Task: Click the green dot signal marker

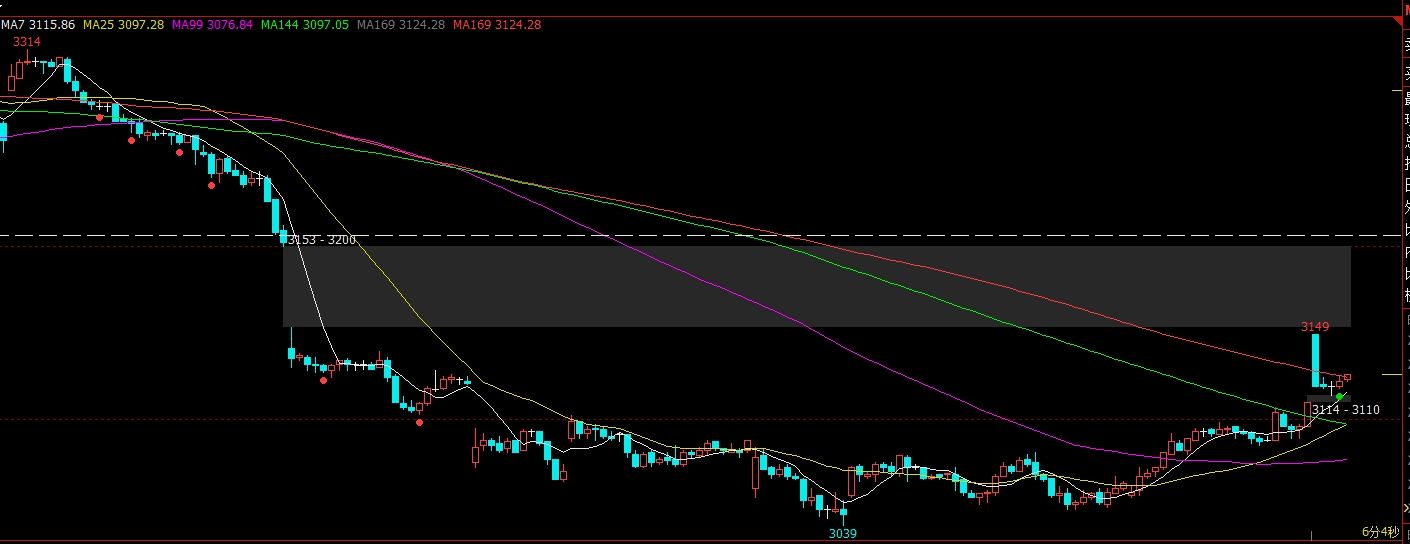Action: (x=1340, y=397)
